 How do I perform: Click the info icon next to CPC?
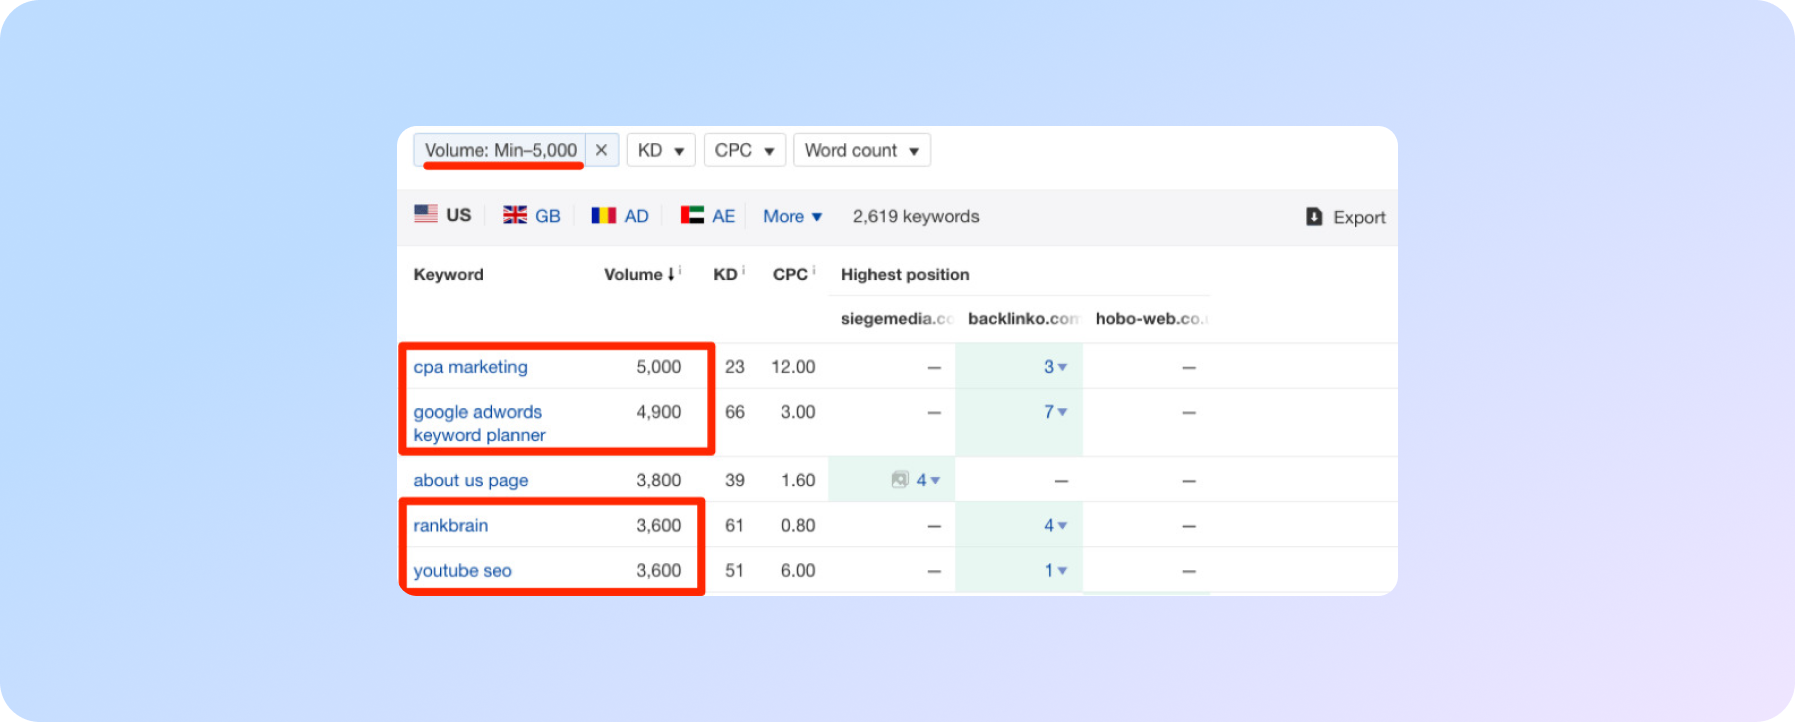coord(814,270)
